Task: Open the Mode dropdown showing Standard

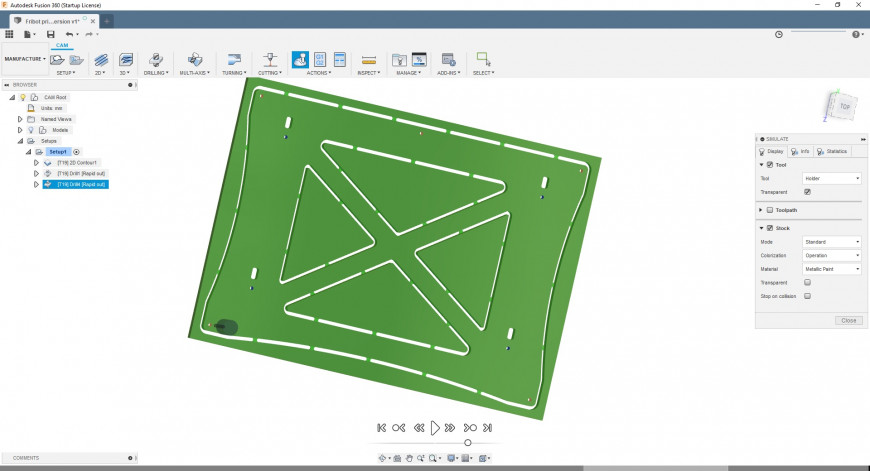Action: pos(832,242)
